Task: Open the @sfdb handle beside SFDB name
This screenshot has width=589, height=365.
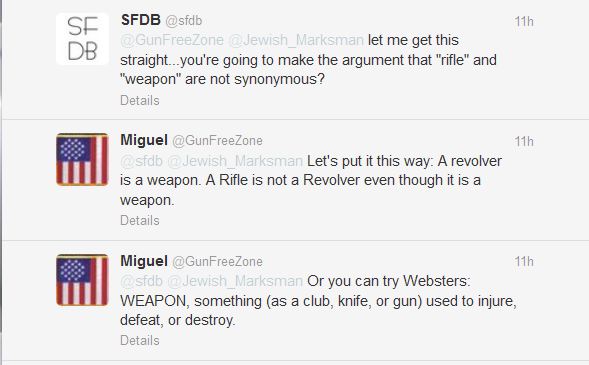Action: pyautogui.click(x=184, y=21)
